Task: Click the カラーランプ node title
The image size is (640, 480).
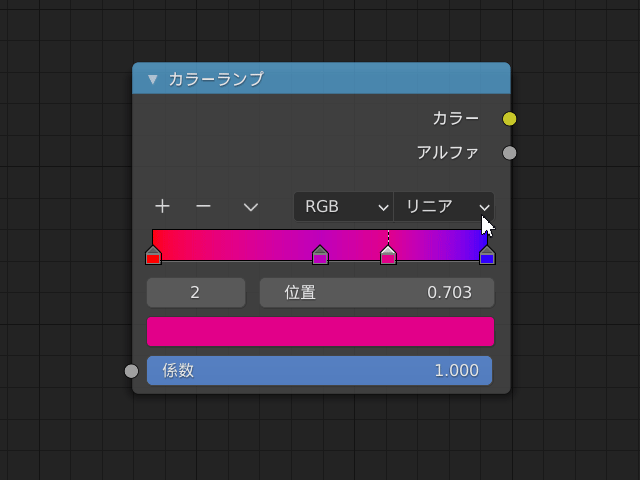Action: [216, 79]
